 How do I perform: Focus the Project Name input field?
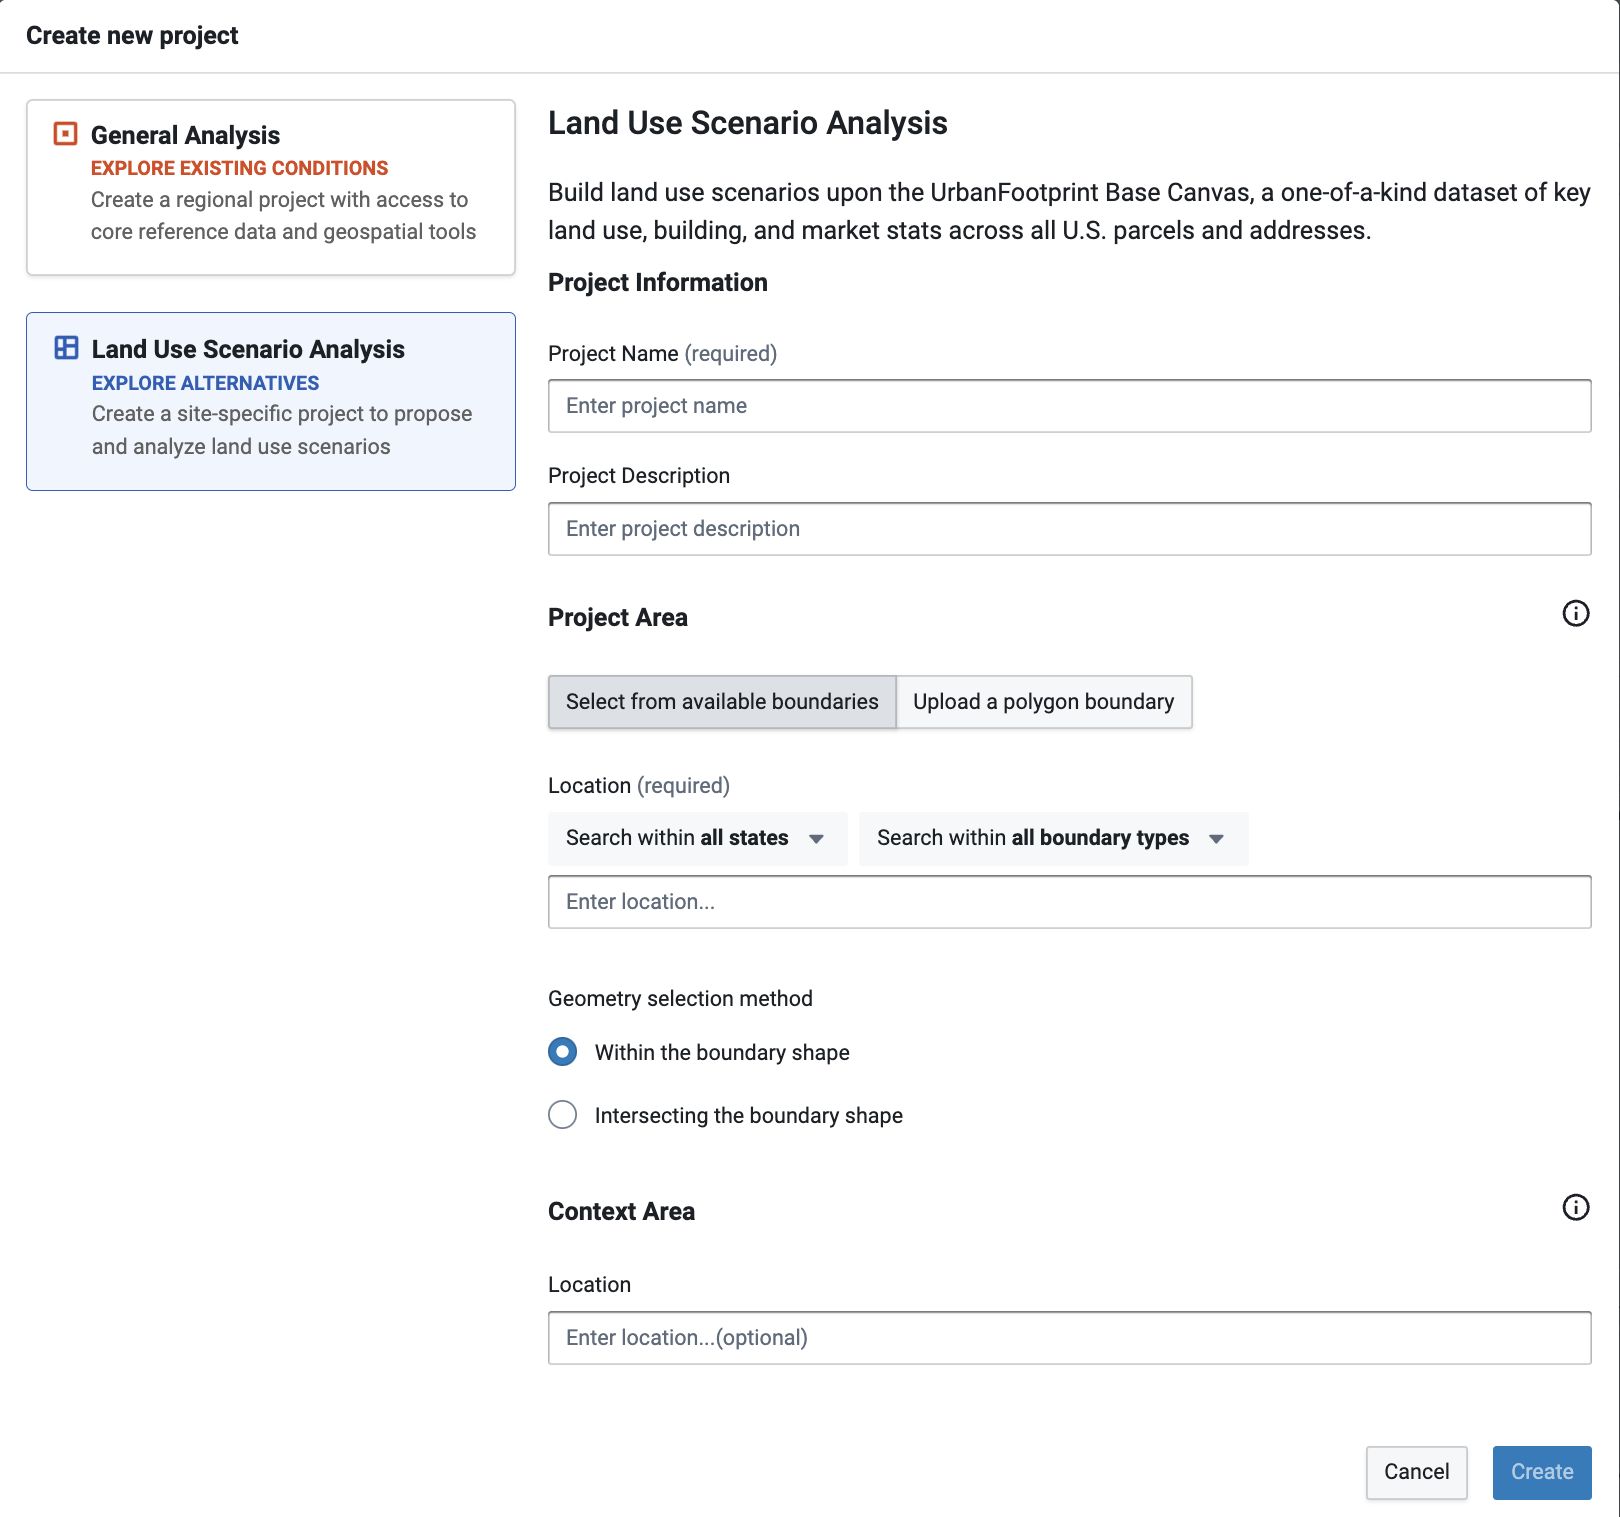point(1070,406)
